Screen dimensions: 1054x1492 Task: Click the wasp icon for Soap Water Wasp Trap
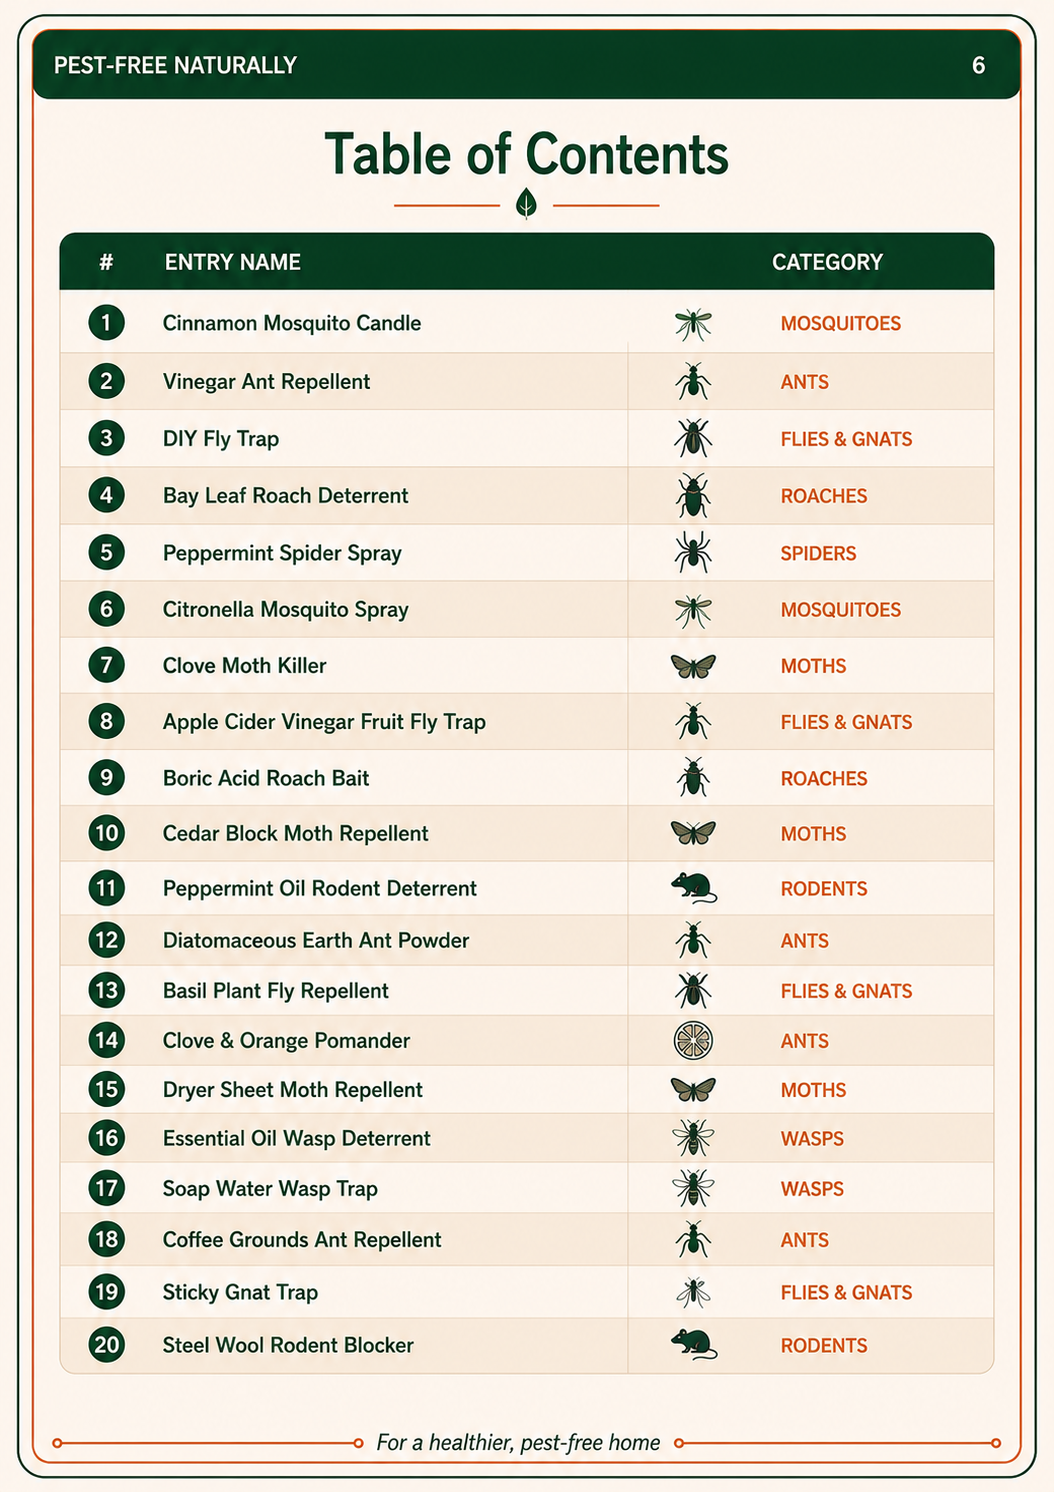click(x=693, y=1189)
